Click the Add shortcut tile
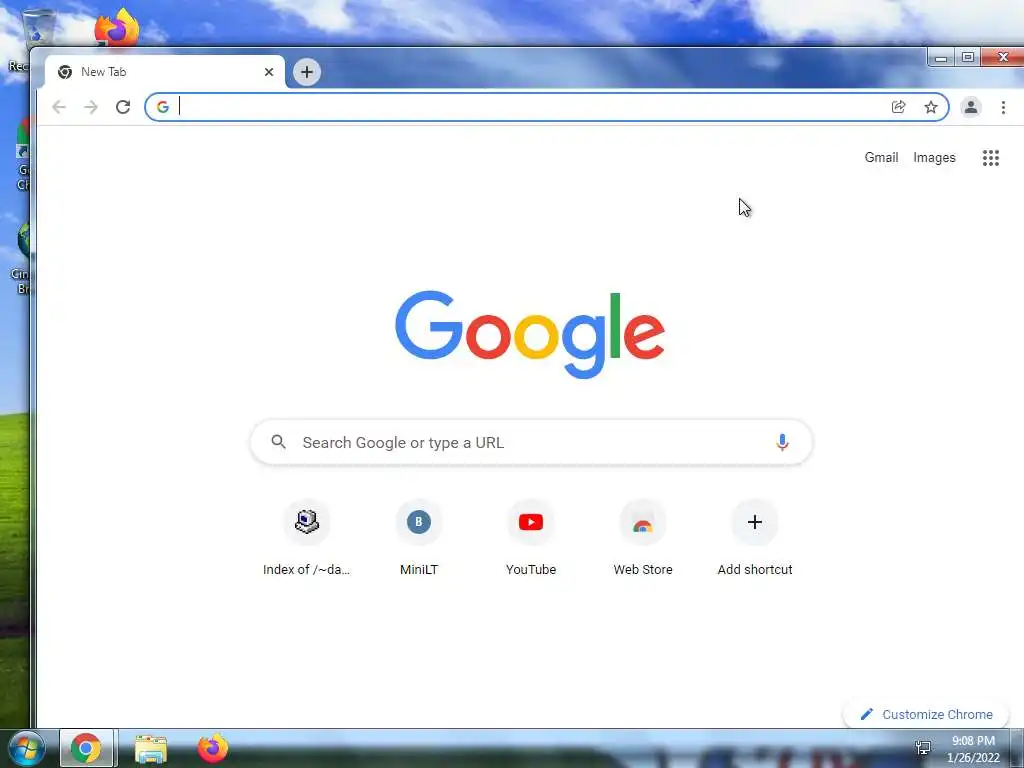 (x=755, y=538)
